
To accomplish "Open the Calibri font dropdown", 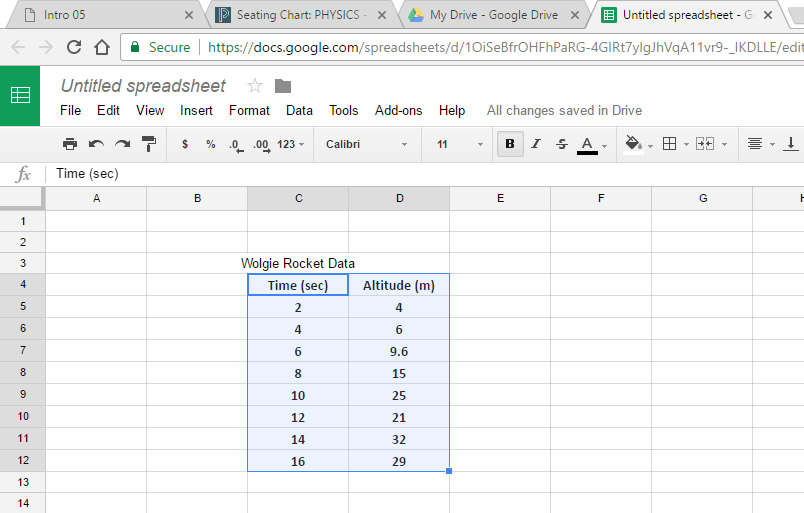I will (x=367, y=144).
